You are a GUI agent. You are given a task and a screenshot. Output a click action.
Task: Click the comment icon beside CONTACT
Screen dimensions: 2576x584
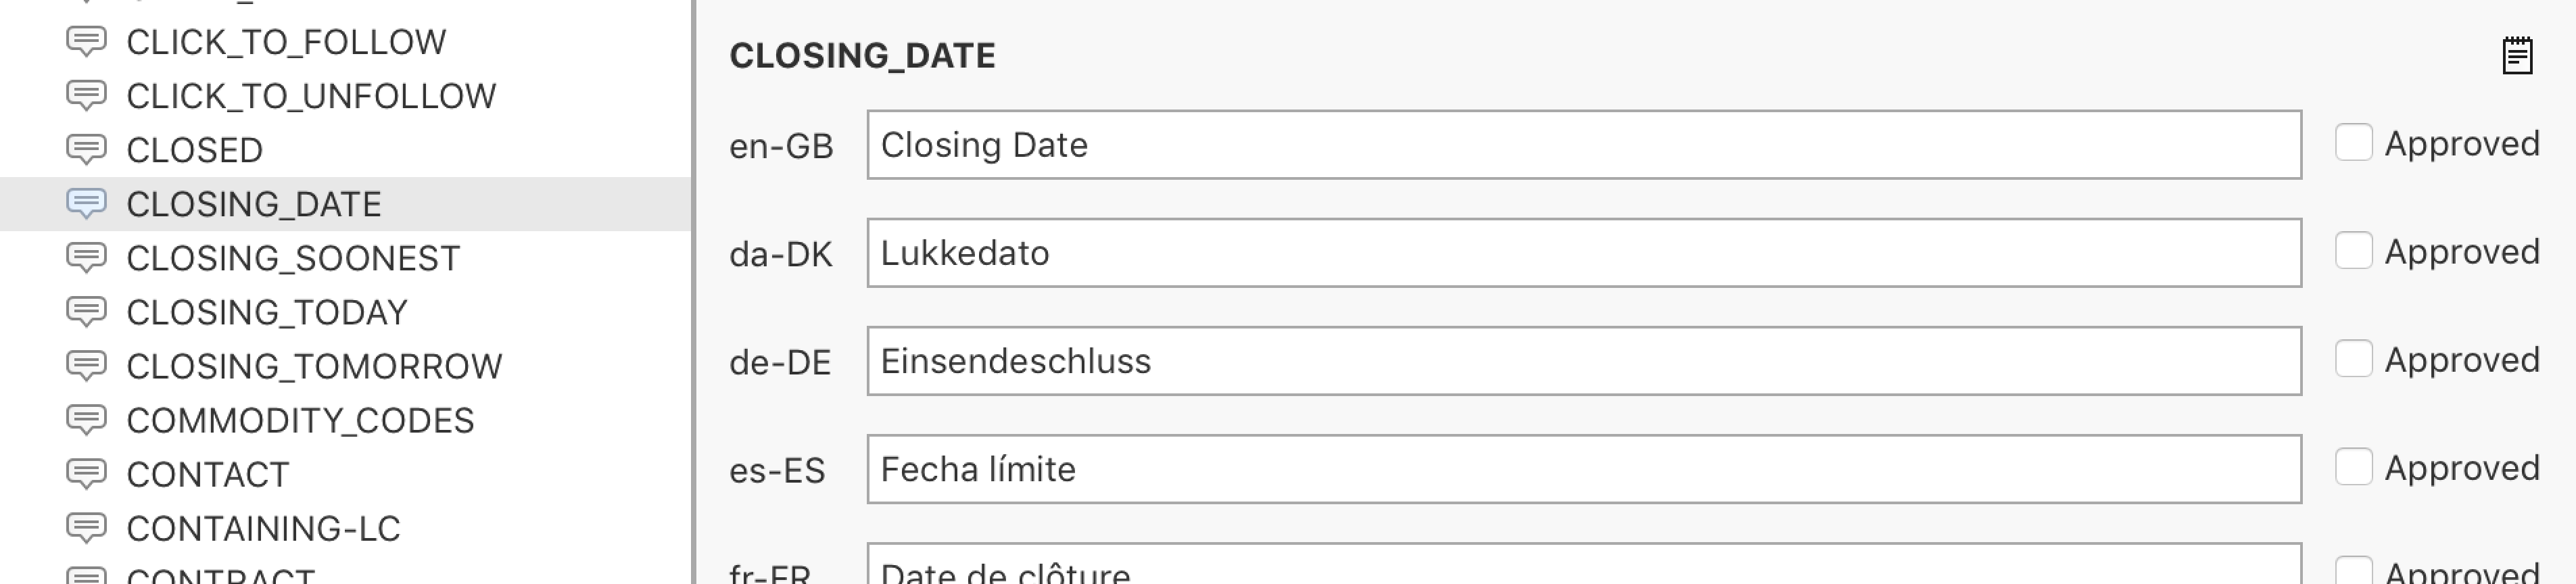(x=86, y=474)
